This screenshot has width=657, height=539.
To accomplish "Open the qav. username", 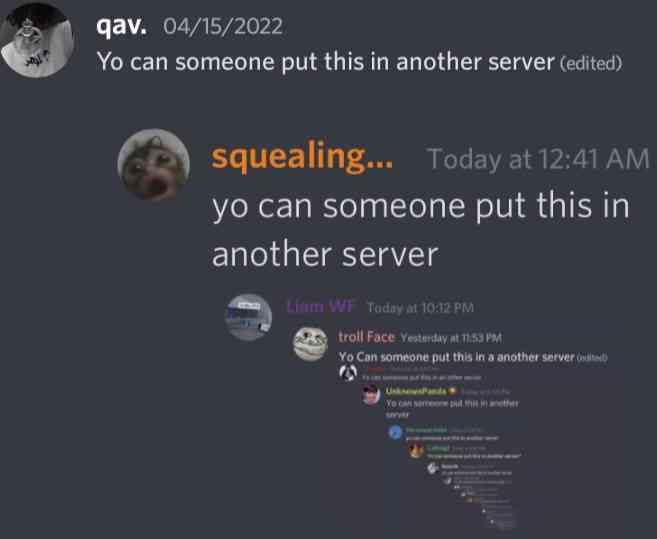I will point(122,26).
